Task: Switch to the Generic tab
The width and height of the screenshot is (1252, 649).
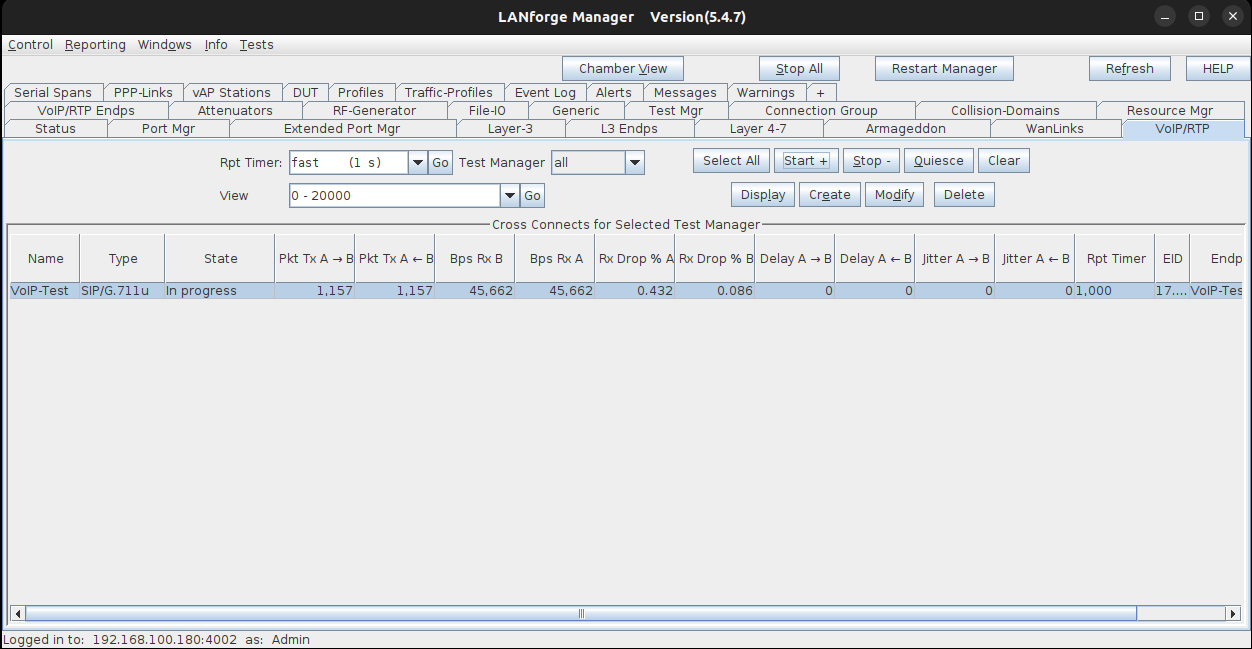Action: pyautogui.click(x=576, y=110)
